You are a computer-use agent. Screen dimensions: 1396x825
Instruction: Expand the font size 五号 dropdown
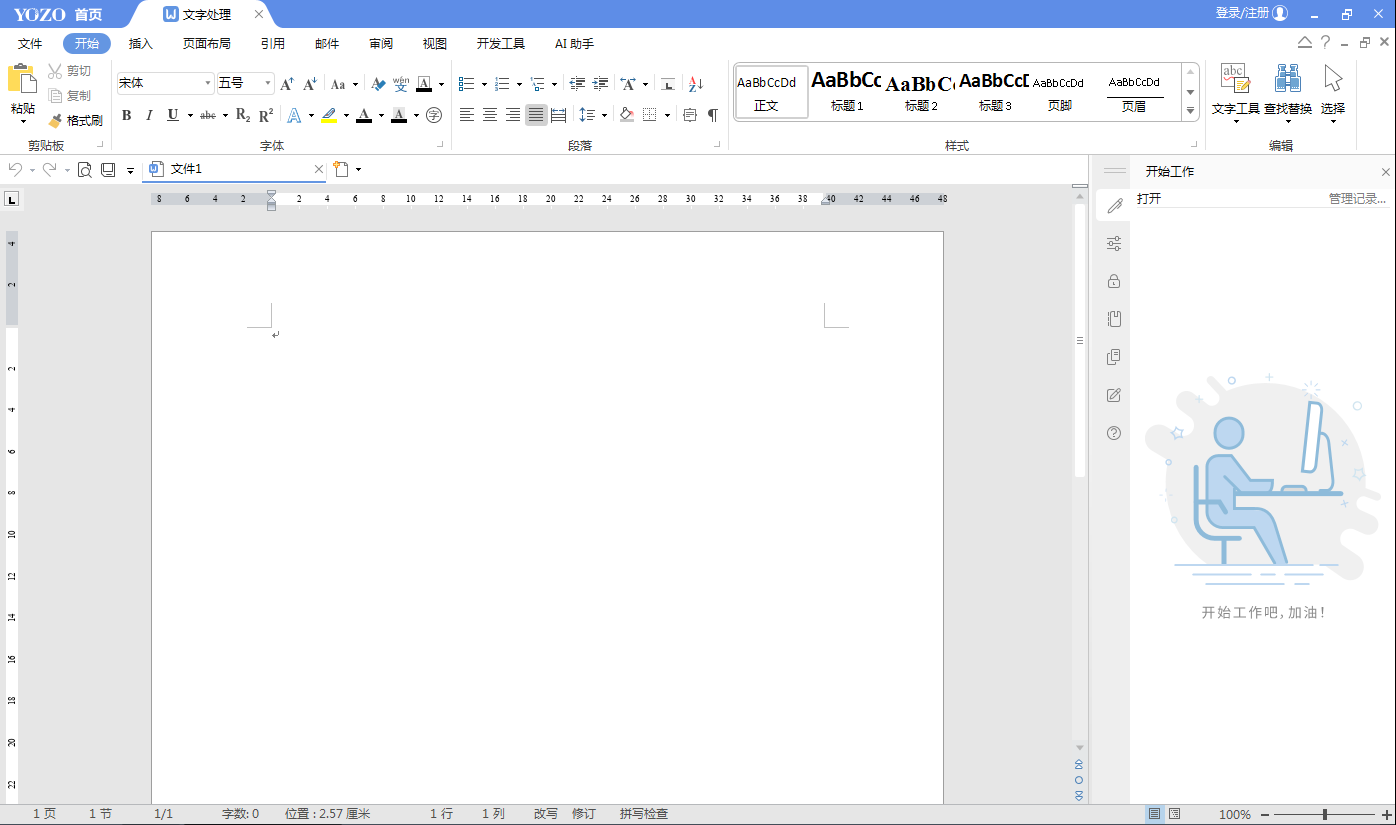268,84
